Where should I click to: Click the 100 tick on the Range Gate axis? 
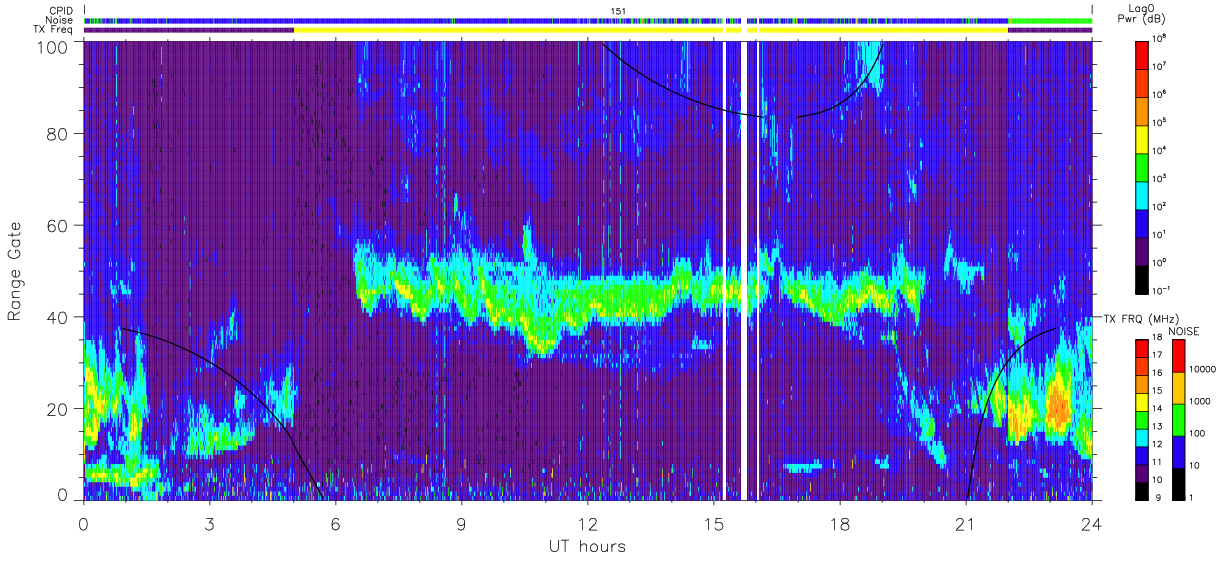[x=54, y=46]
